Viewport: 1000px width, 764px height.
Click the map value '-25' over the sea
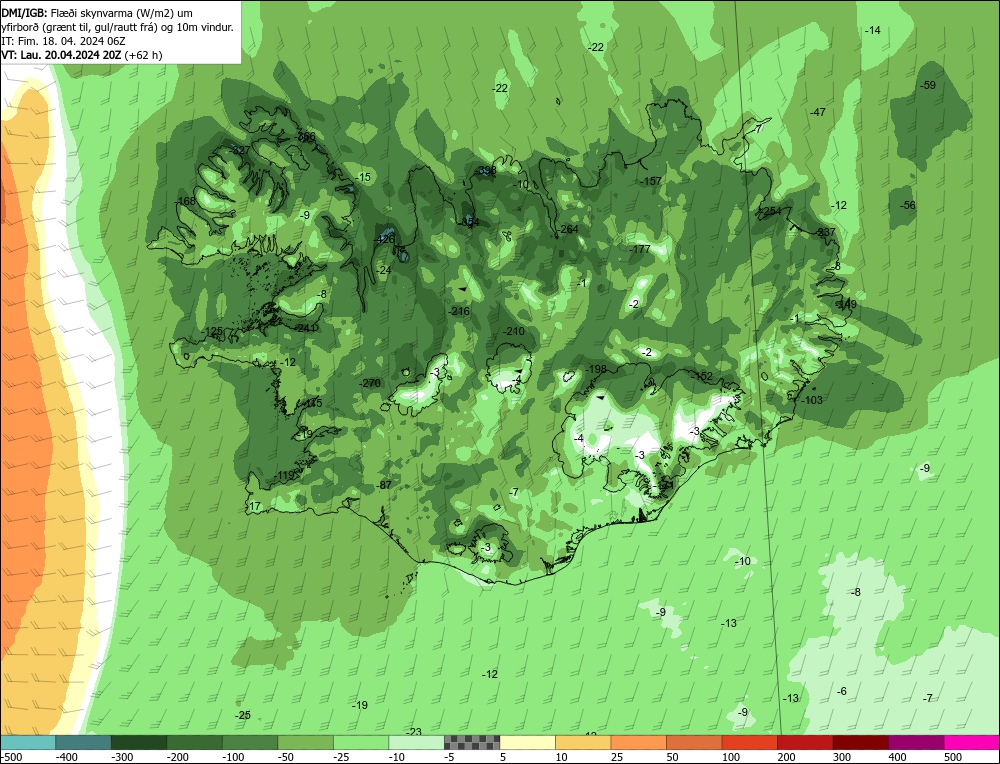(243, 716)
